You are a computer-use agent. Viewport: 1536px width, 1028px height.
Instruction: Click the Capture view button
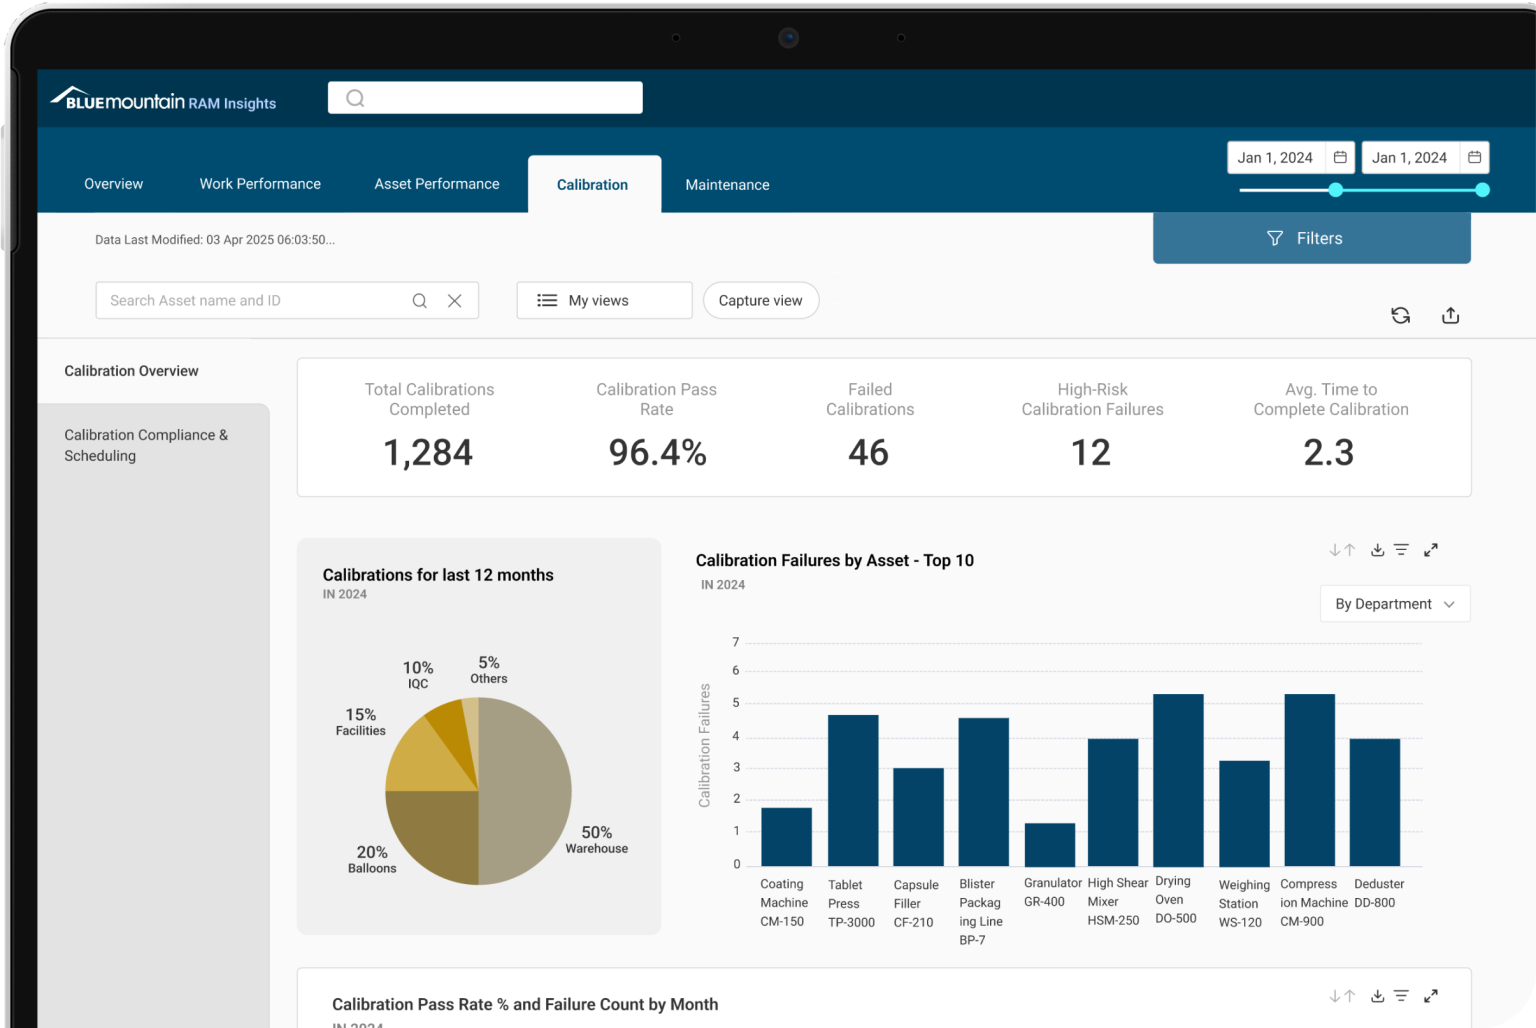coord(760,300)
